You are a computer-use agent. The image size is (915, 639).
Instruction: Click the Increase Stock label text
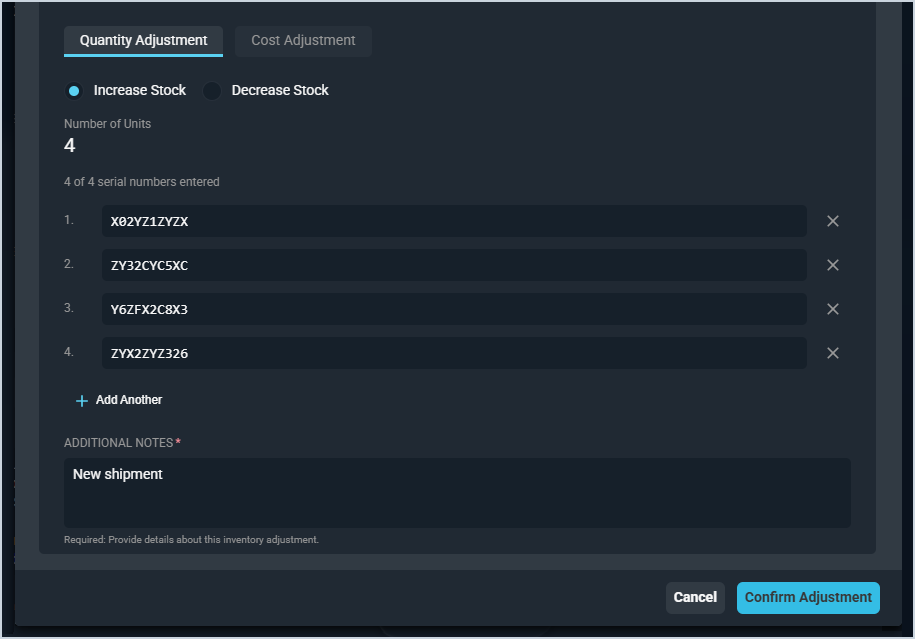coord(140,91)
